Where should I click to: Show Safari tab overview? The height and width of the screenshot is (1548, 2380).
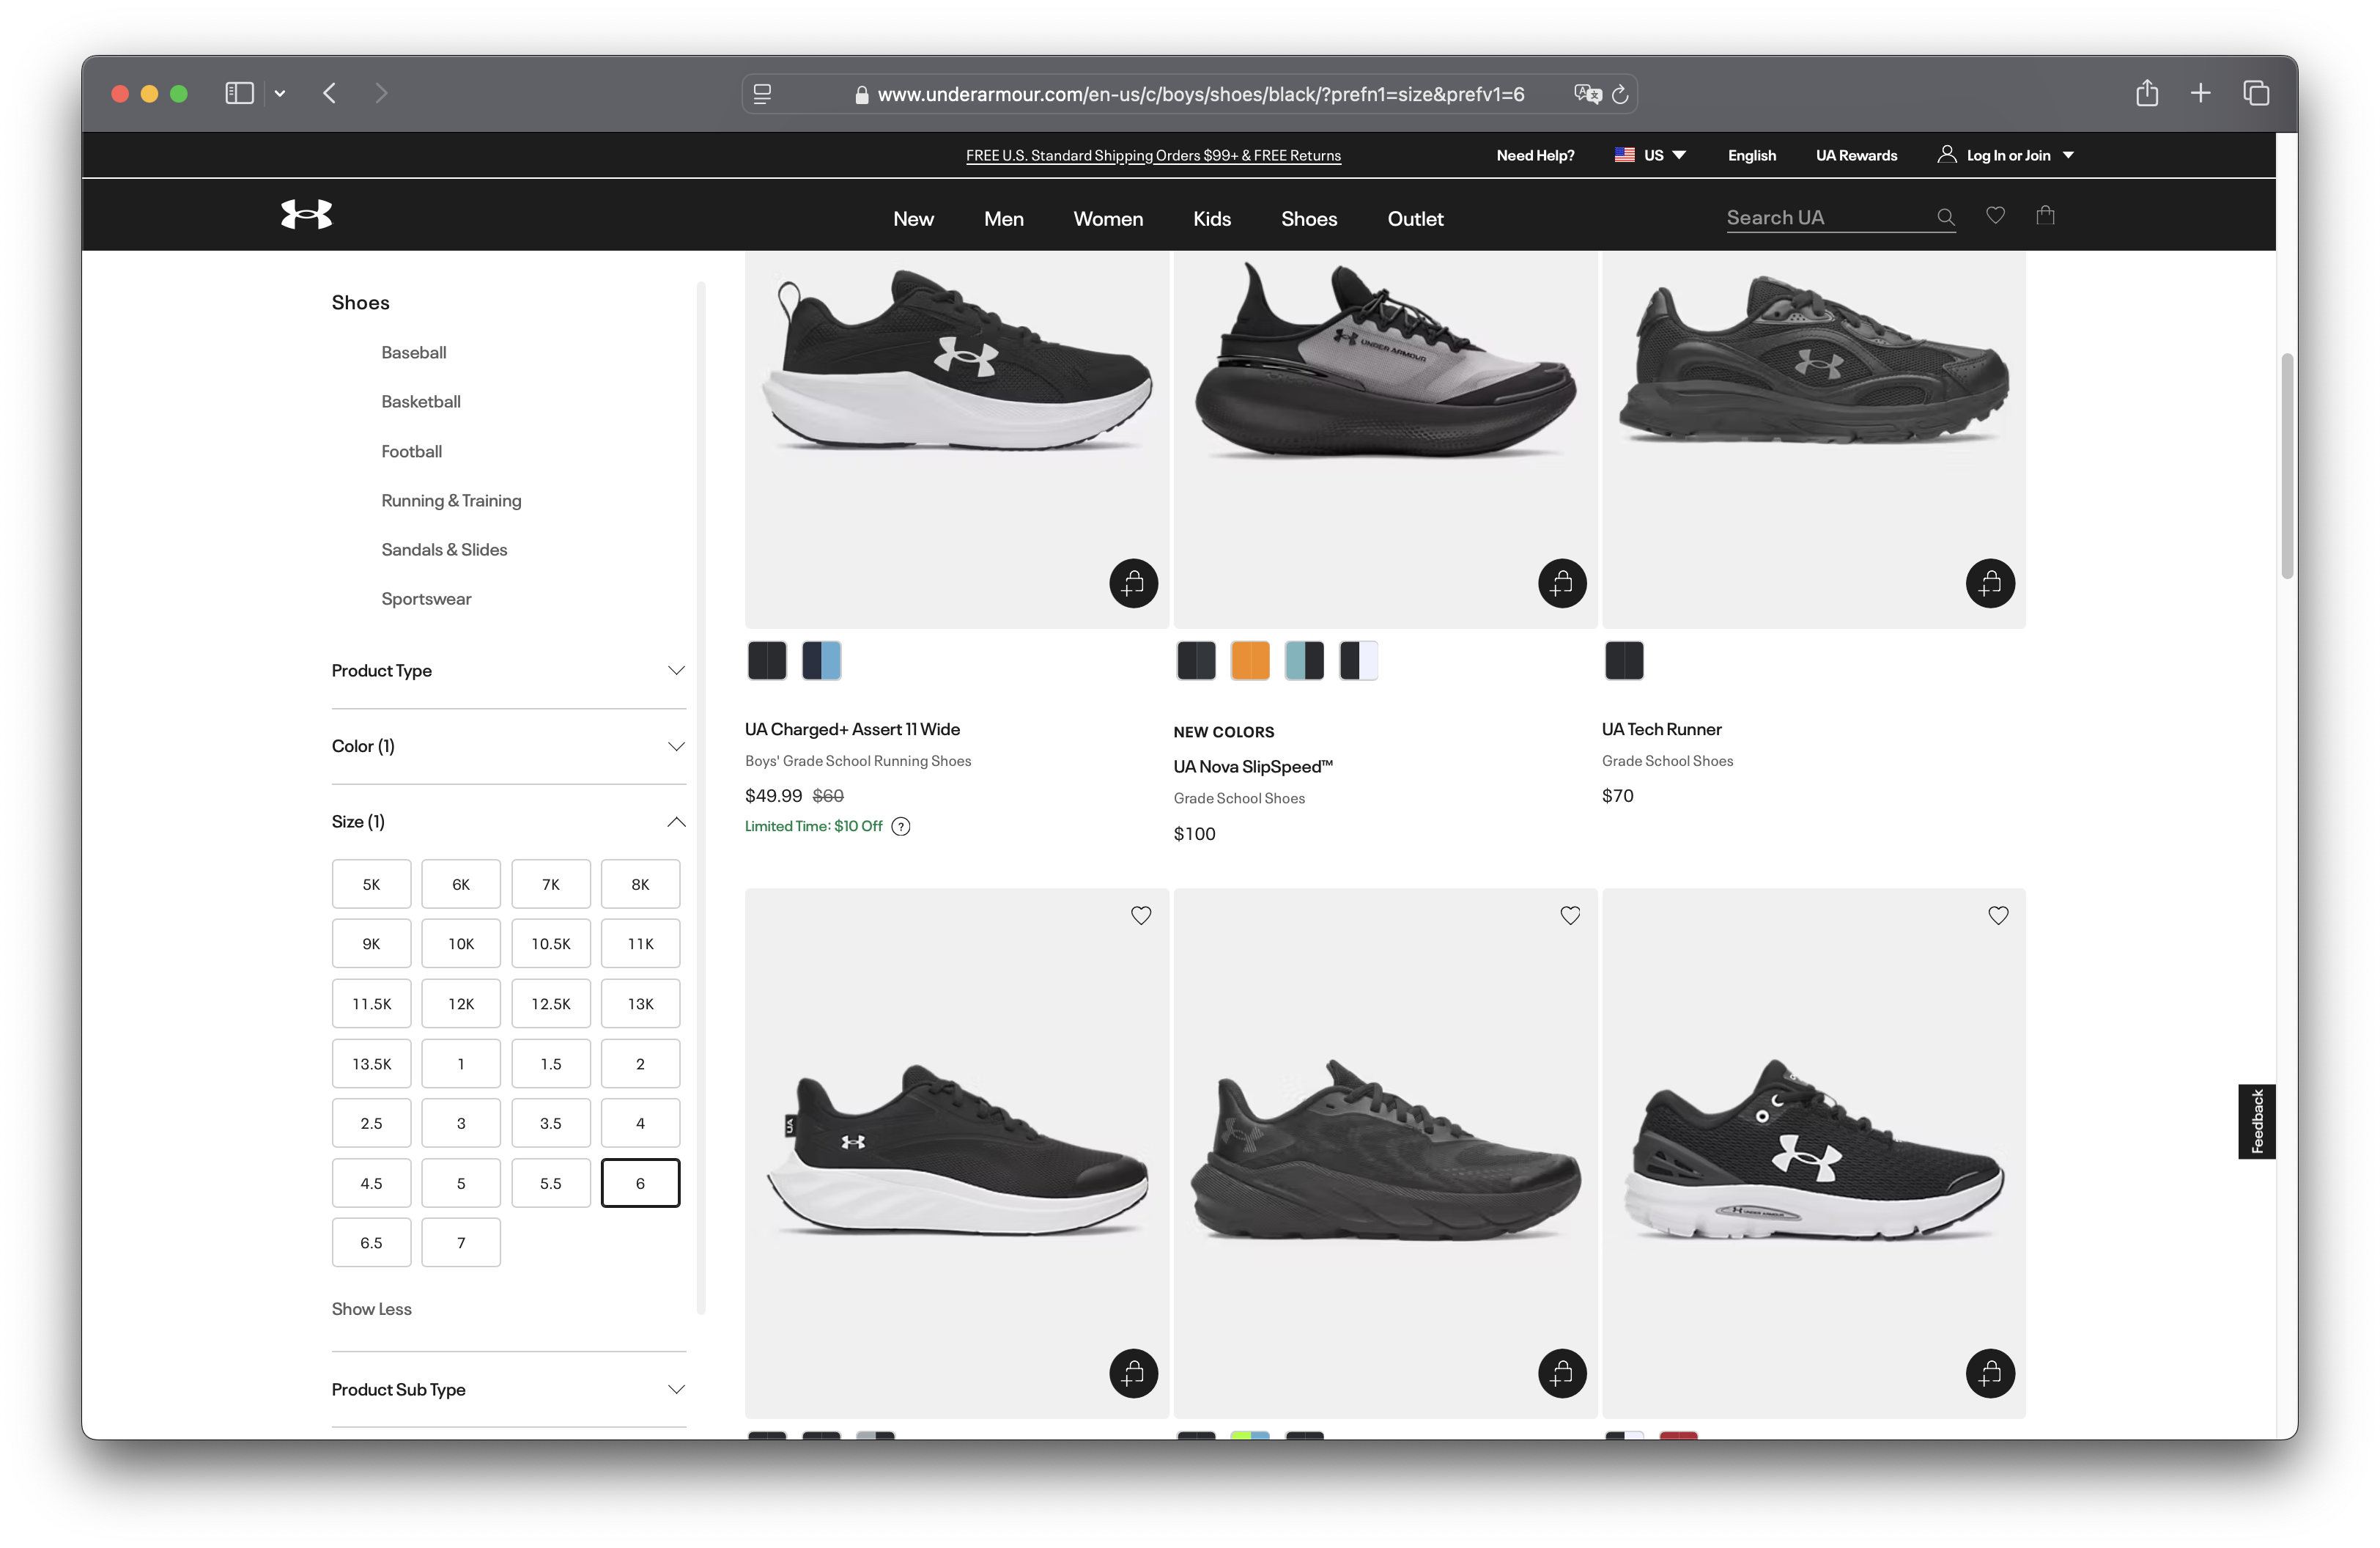pyautogui.click(x=2256, y=93)
